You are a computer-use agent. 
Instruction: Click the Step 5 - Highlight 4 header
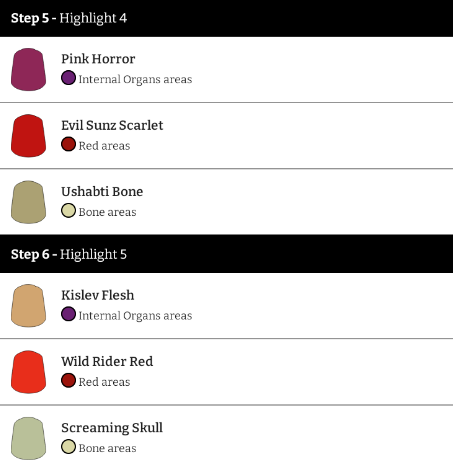coord(226,18)
